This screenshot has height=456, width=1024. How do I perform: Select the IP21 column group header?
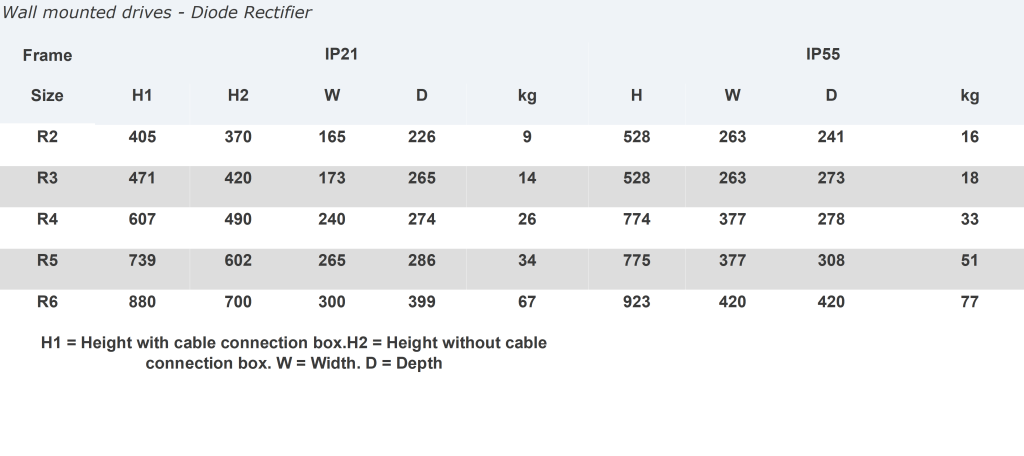coord(341,54)
